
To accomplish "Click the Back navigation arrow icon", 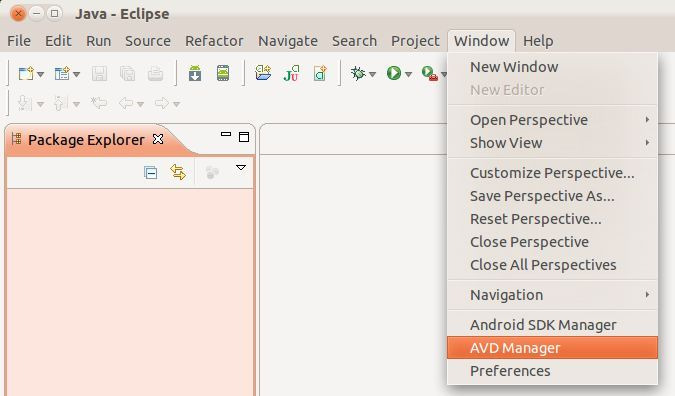I will point(126,103).
